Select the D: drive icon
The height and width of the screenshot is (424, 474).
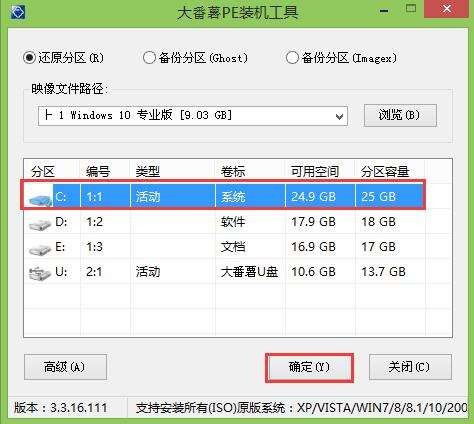[40, 224]
